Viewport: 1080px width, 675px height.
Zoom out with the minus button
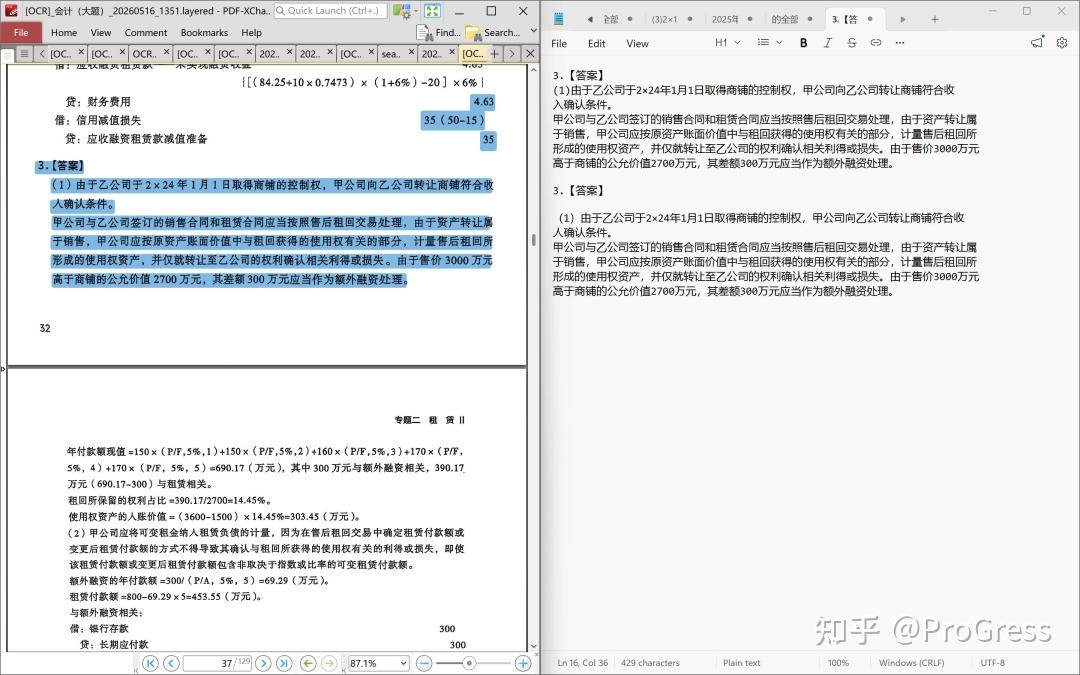click(x=424, y=663)
